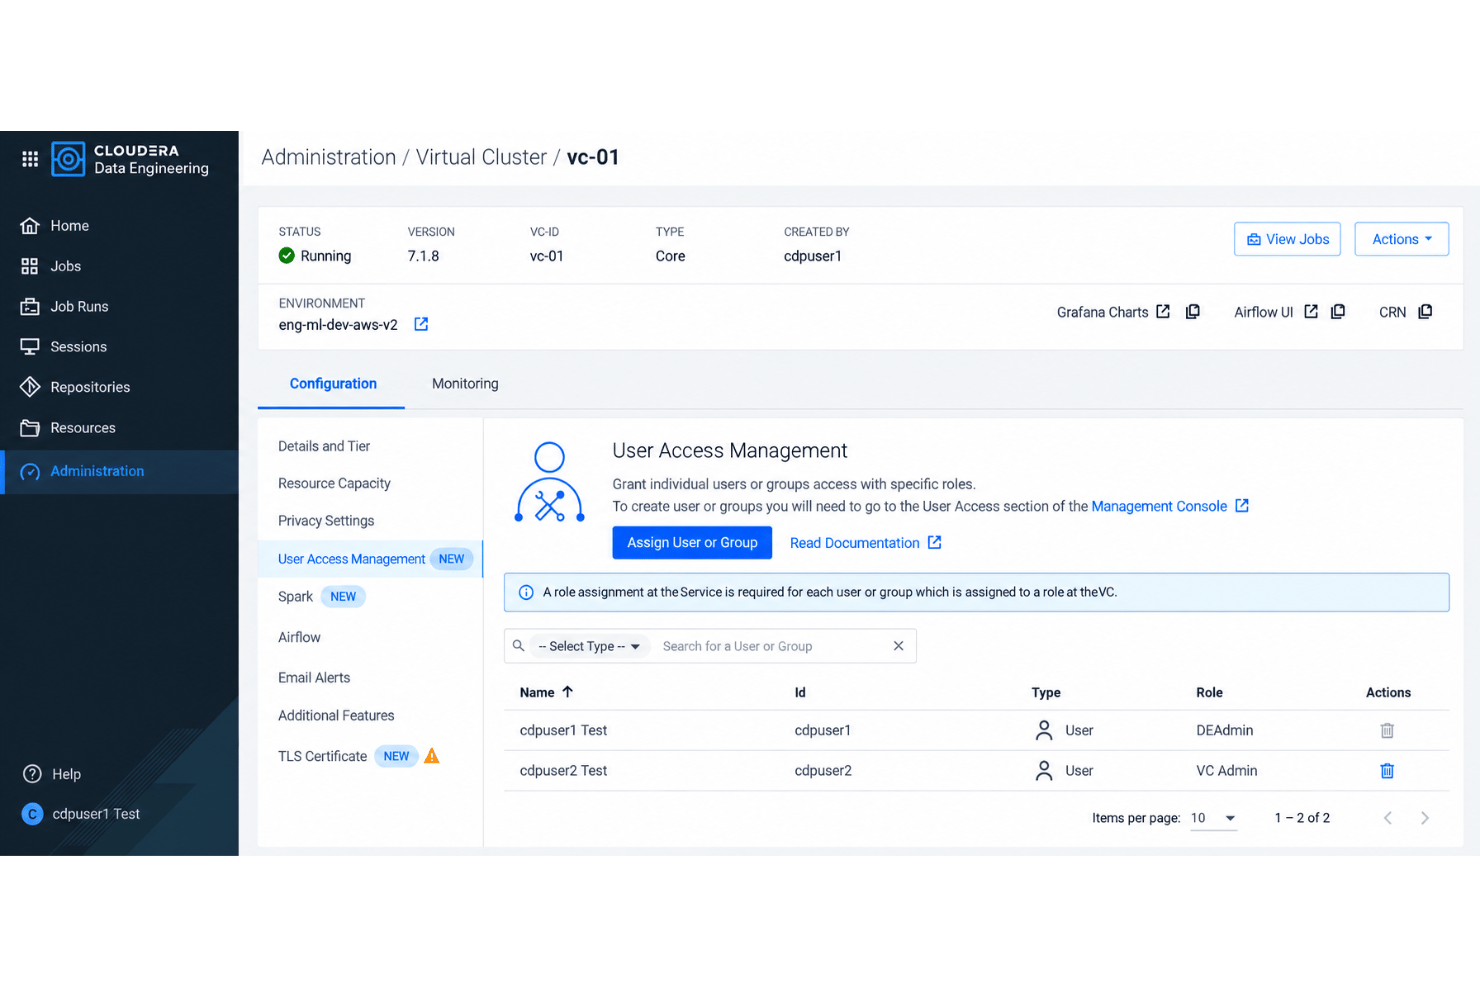The width and height of the screenshot is (1480, 987).
Task: Open environment eng-ml-dev-aws-v2 external link icon
Action: pyautogui.click(x=421, y=324)
